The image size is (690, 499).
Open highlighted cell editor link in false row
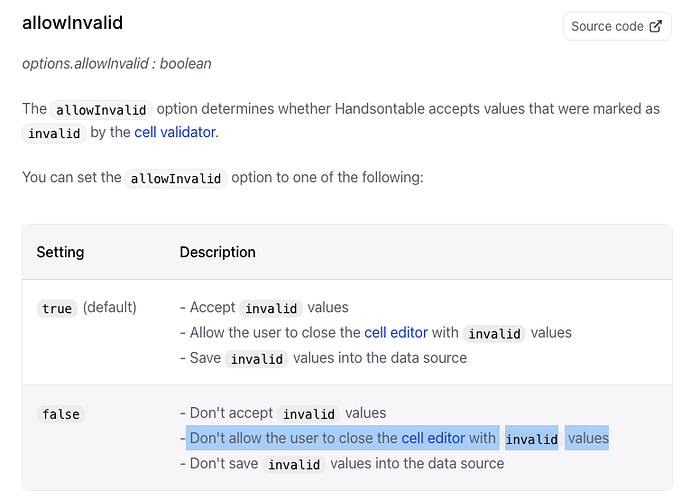pos(433,438)
